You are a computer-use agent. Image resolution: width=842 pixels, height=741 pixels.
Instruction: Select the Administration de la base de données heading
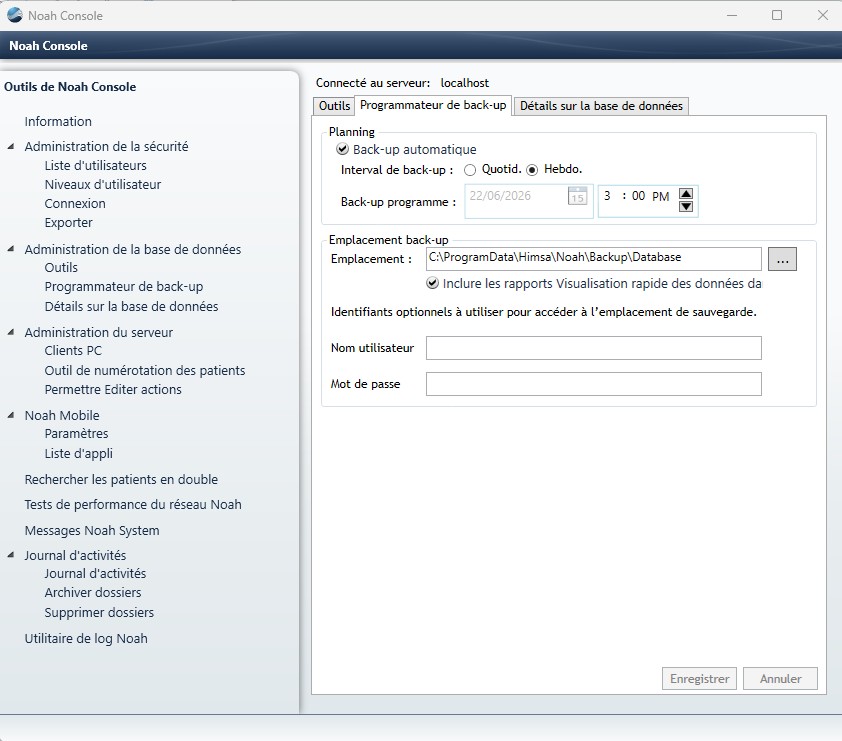pos(133,250)
